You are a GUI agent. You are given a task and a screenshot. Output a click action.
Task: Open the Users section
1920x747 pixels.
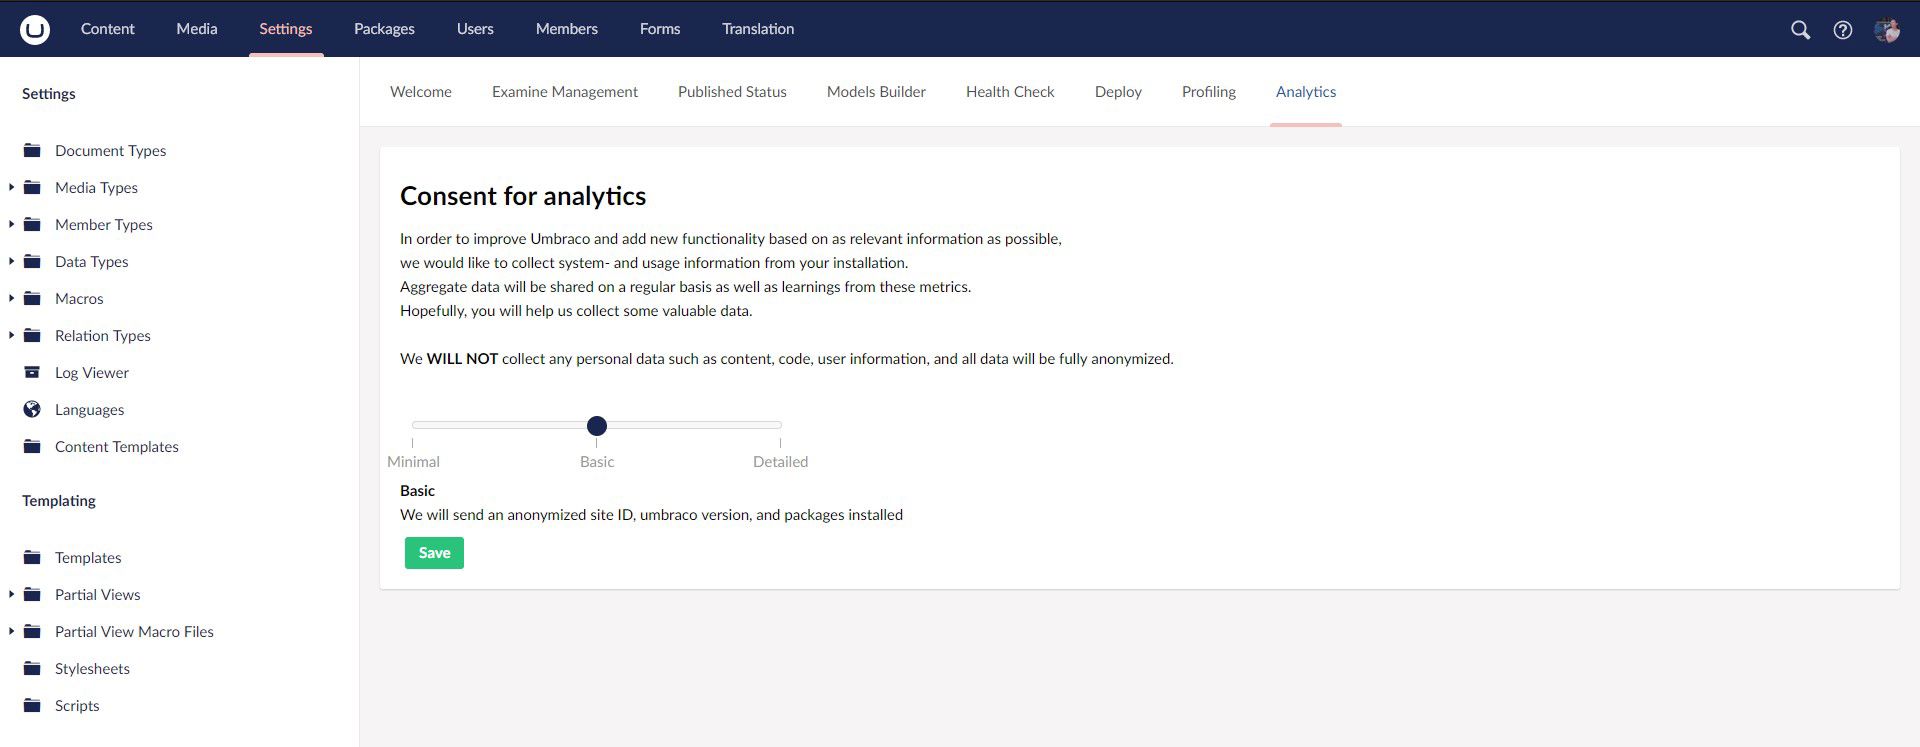[x=475, y=29]
